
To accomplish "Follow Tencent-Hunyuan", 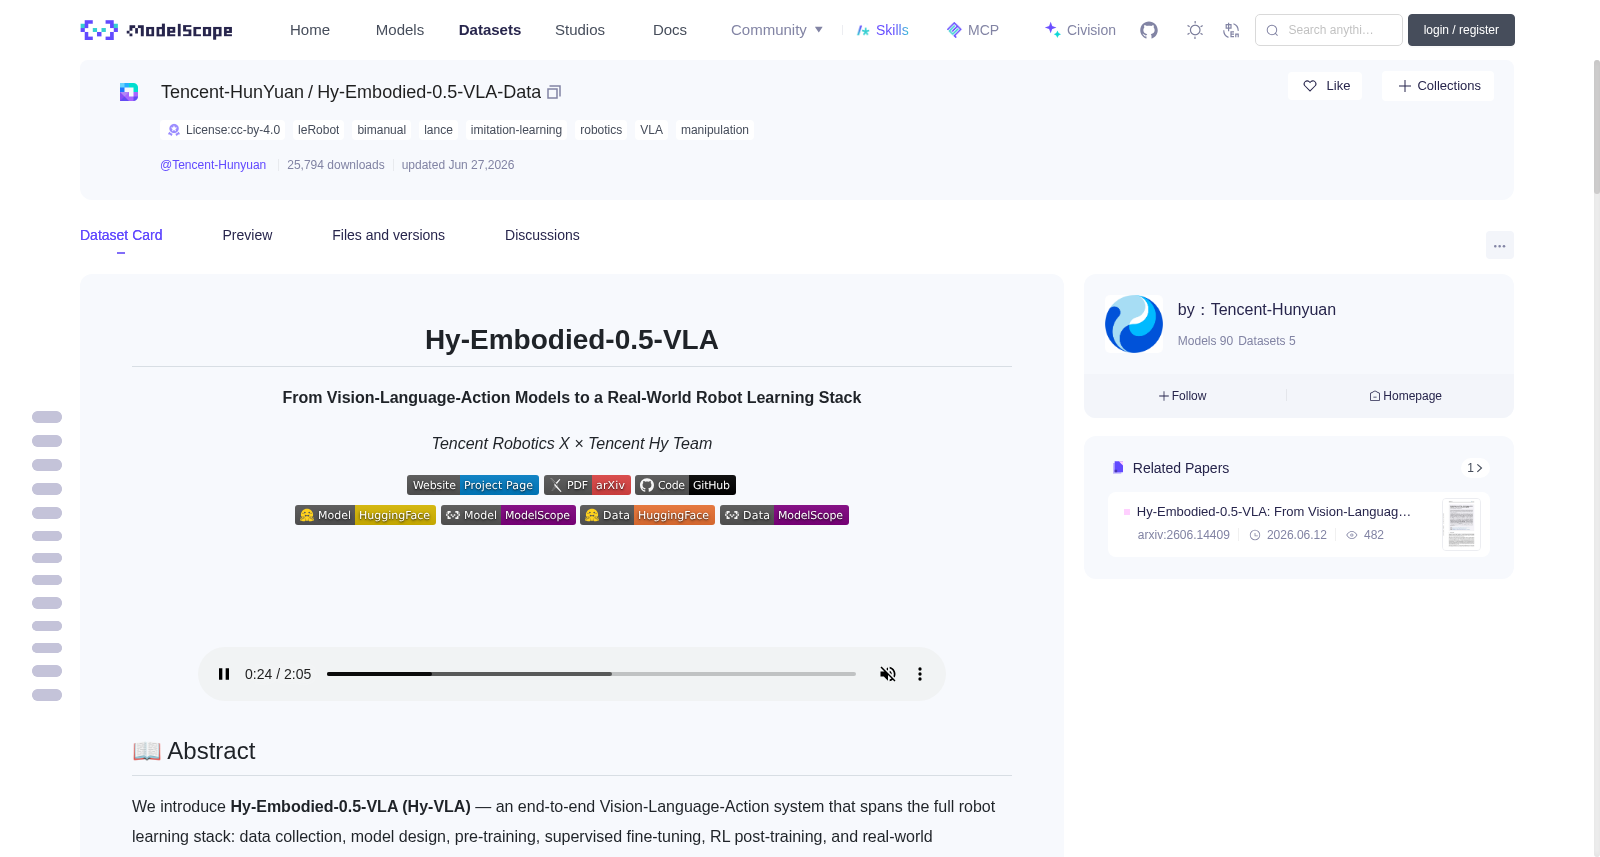I will 1183,396.
